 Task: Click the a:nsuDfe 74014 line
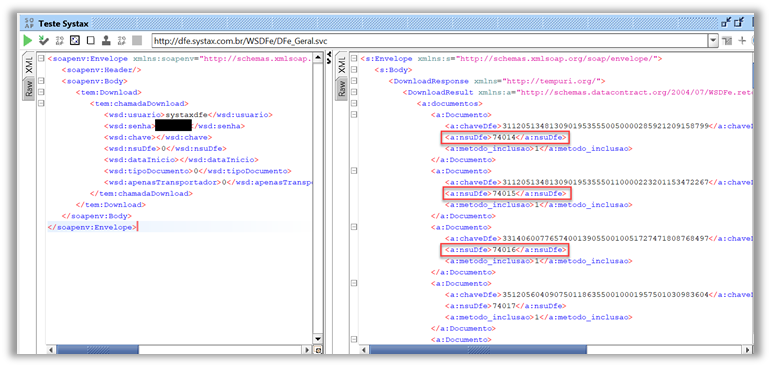(506, 137)
